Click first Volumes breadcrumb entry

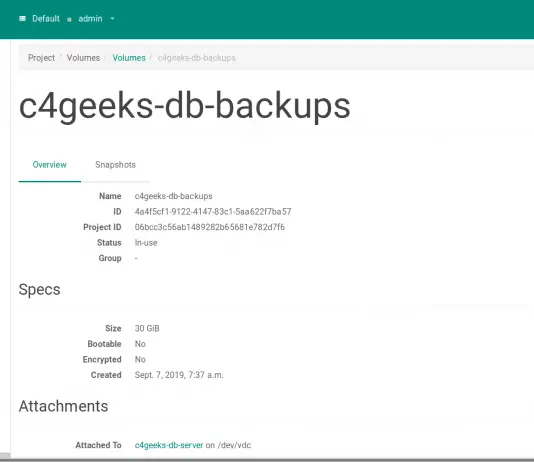(x=83, y=58)
